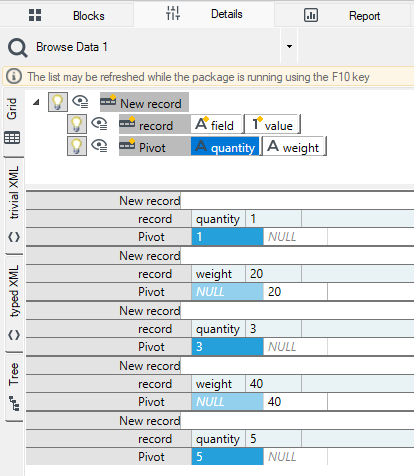This screenshot has height=476, width=414.
Task: Click the Blocks grid icon
Action: [x=35, y=15]
